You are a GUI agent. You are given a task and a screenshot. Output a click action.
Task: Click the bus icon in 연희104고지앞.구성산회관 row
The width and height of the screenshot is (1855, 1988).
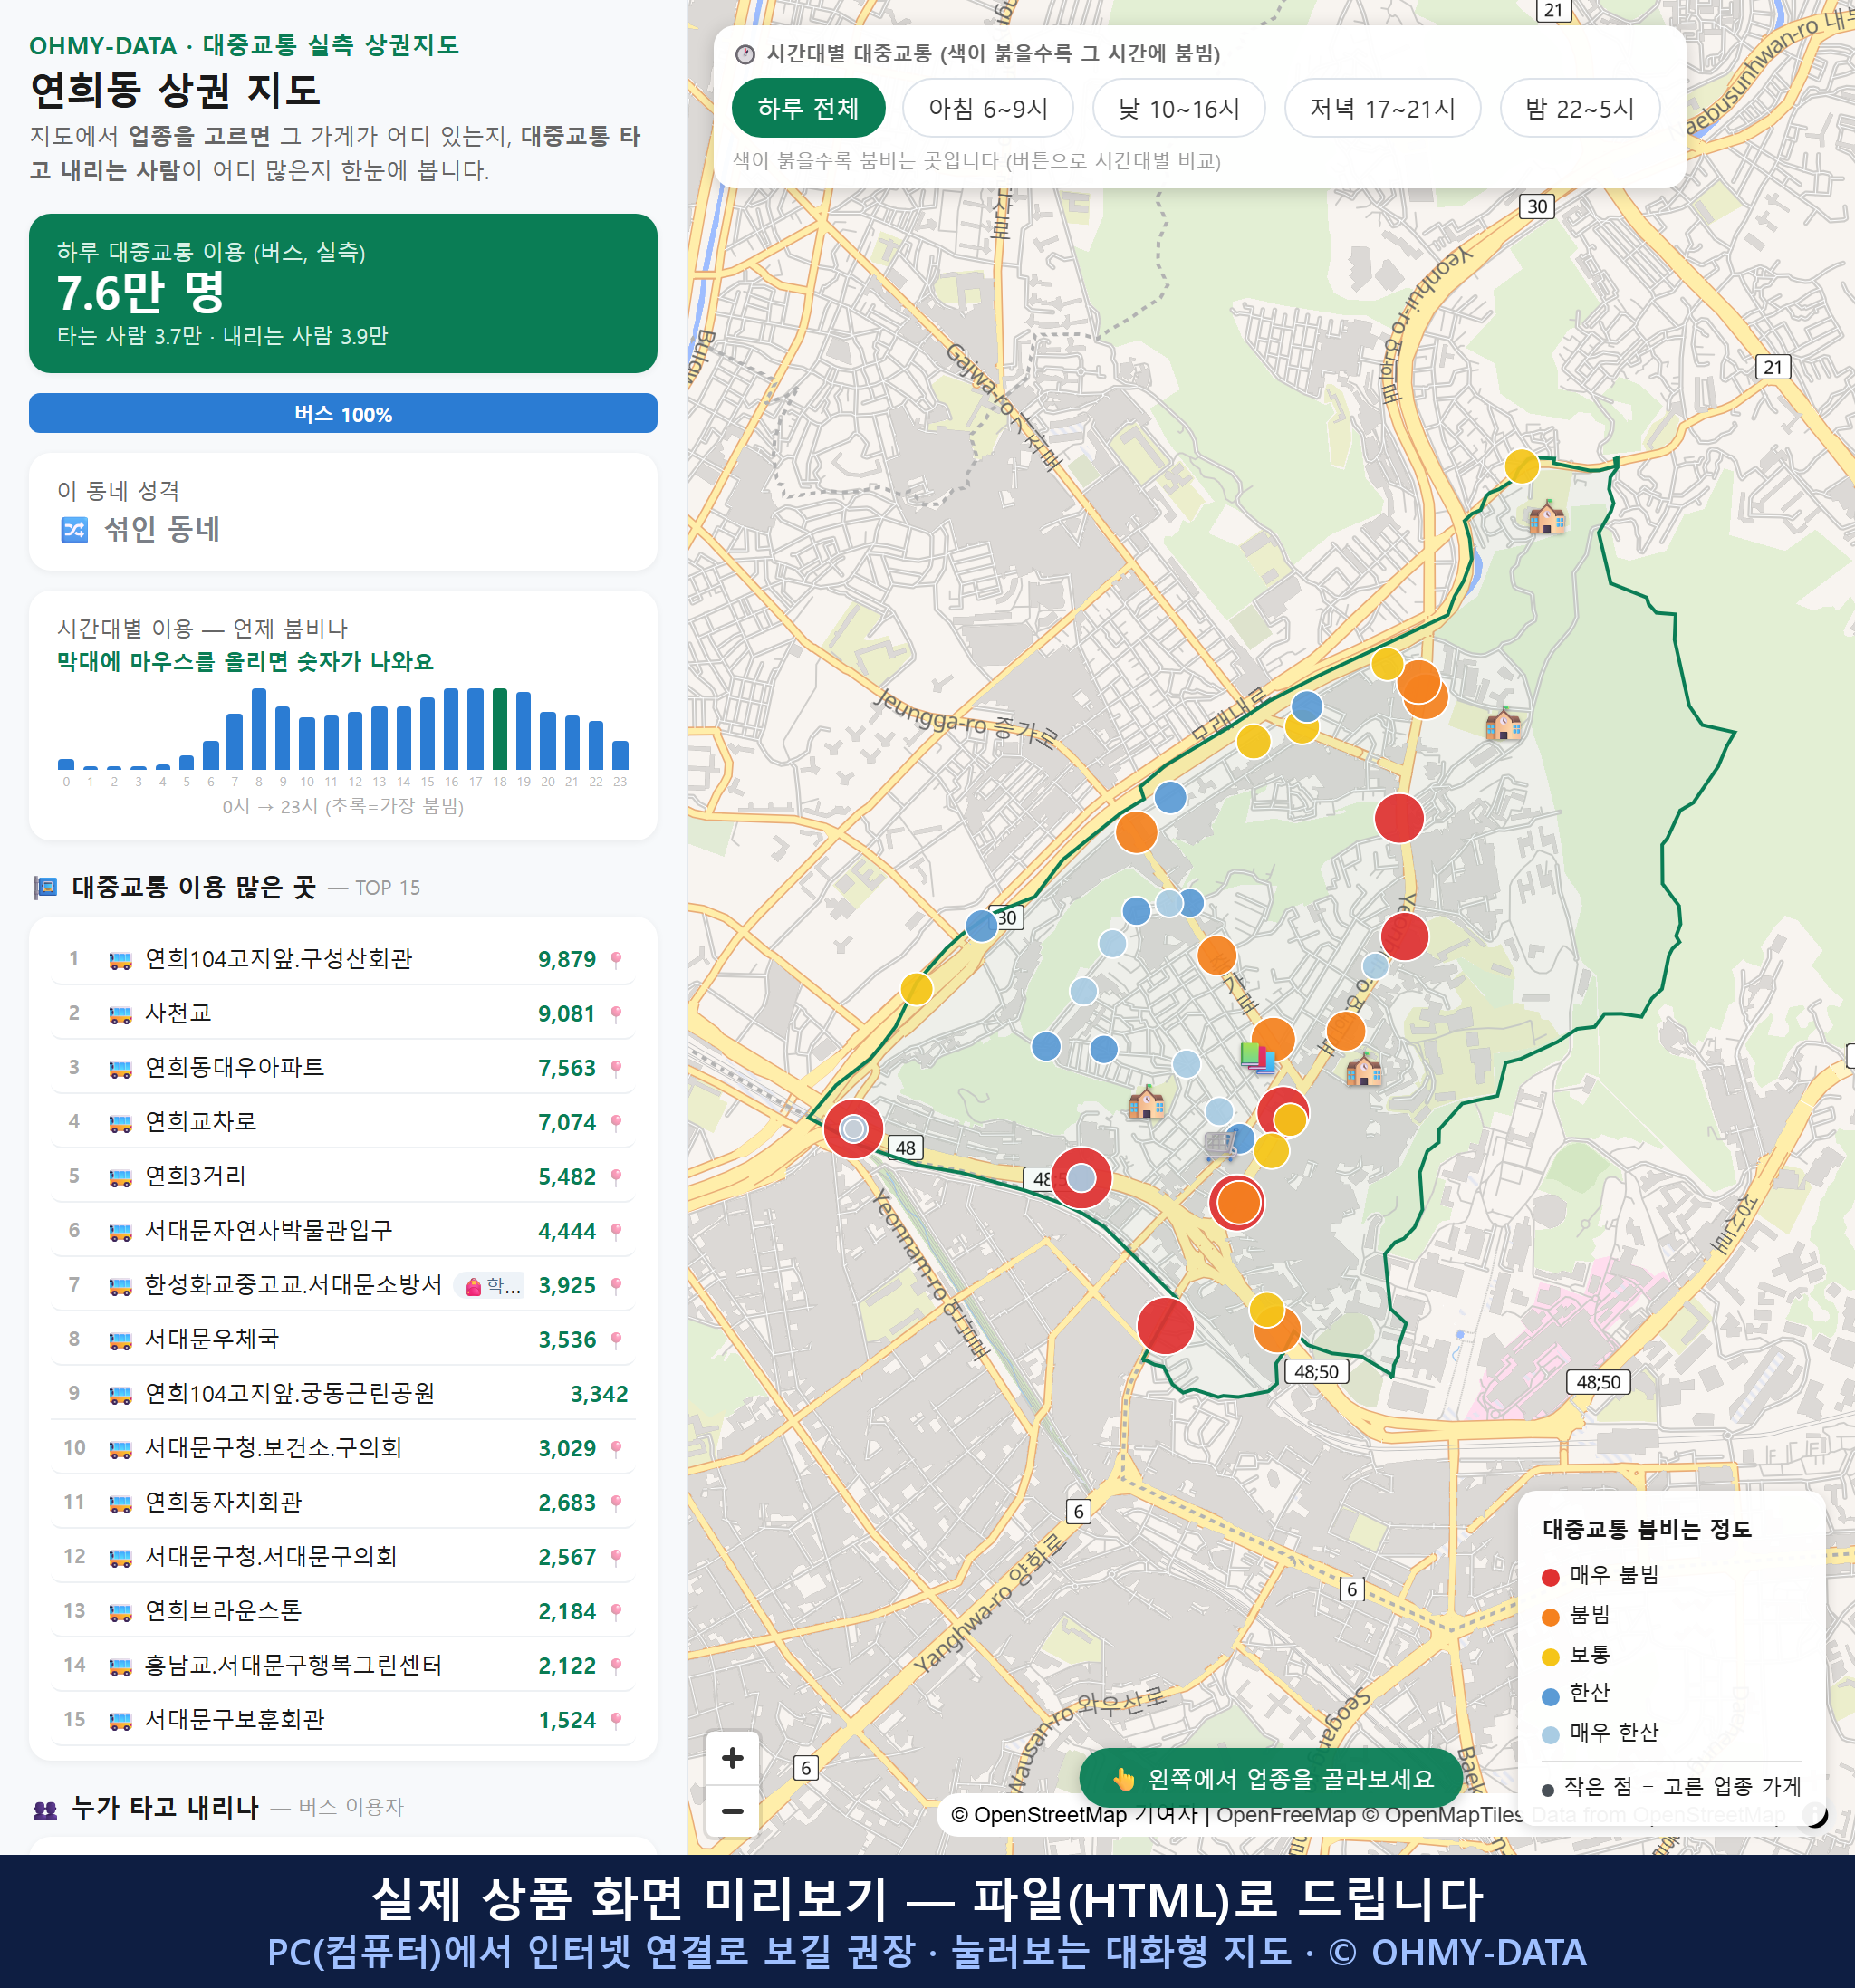[120, 960]
